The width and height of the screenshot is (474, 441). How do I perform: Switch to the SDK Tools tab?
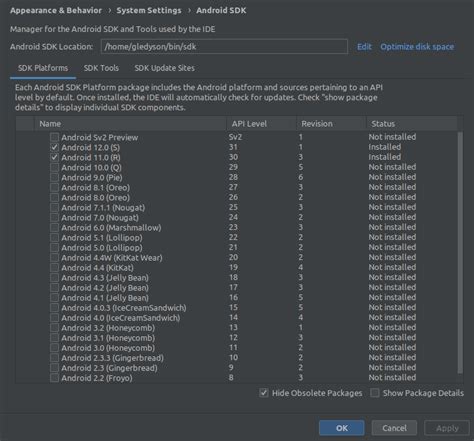pos(101,68)
